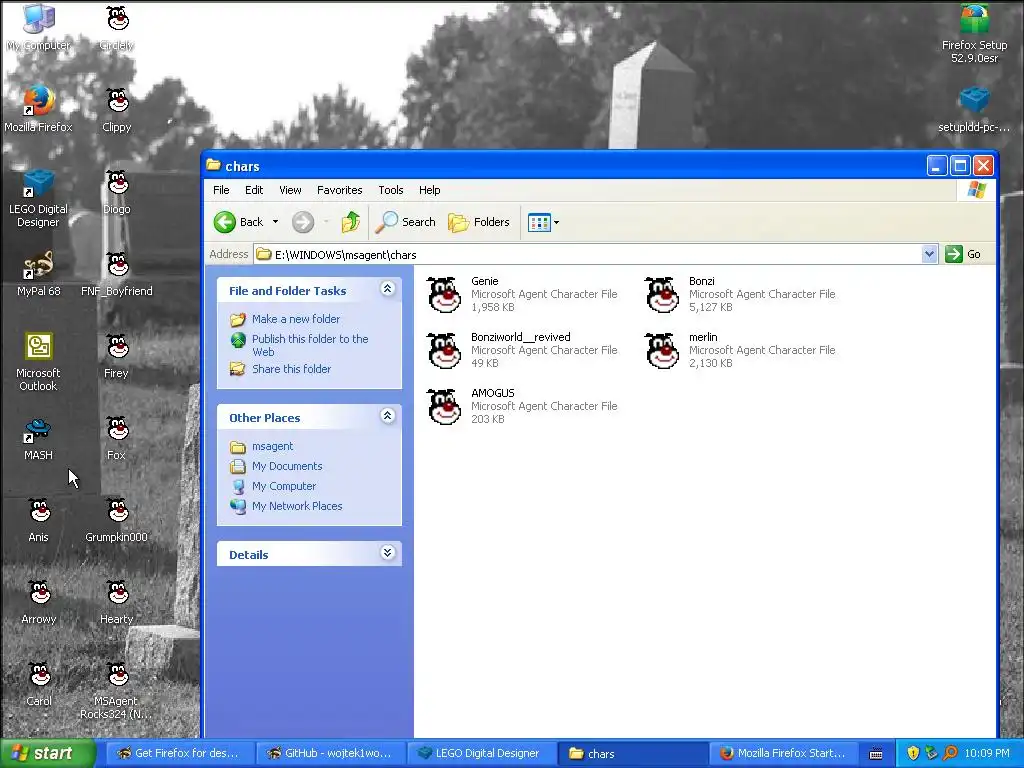Viewport: 1024px width, 768px height.
Task: Collapse the File and Folder Tasks panel
Action: pyautogui.click(x=387, y=289)
